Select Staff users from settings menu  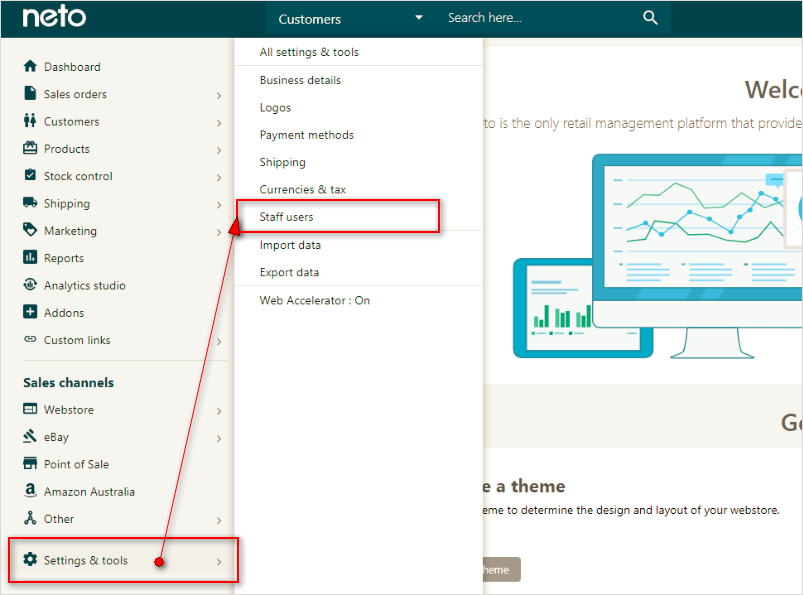287,217
